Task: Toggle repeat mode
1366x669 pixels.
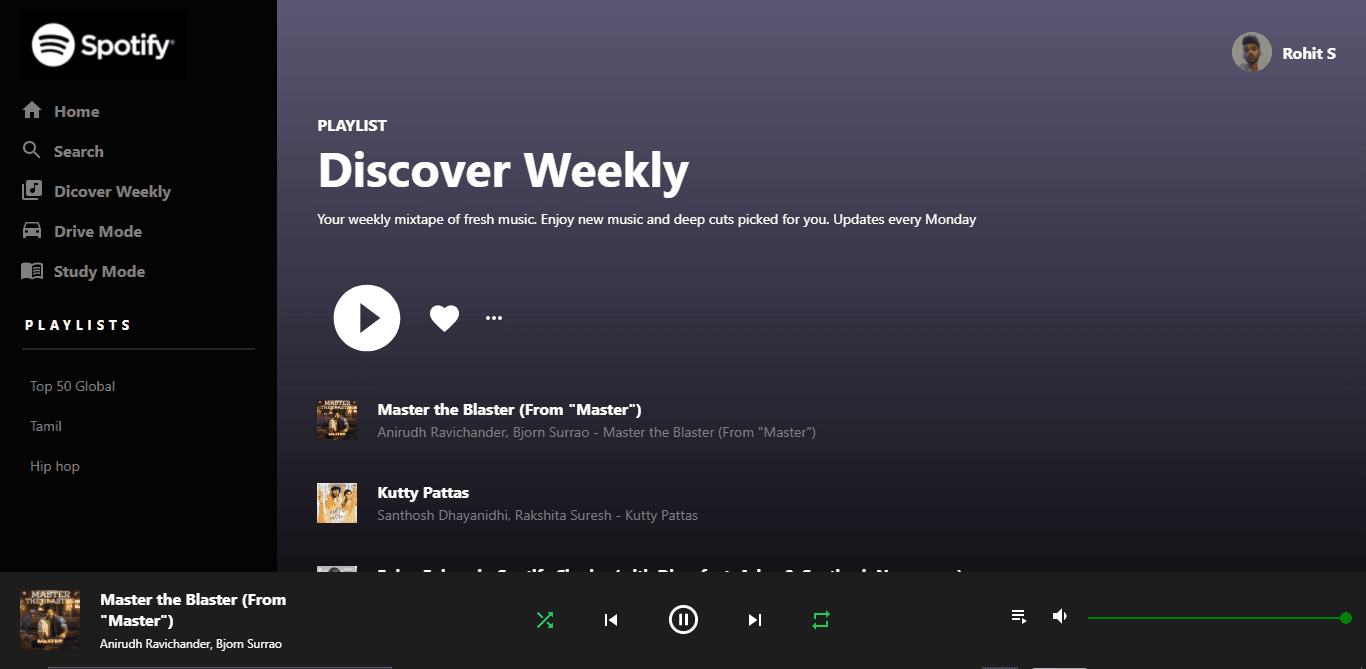Action: 821,620
